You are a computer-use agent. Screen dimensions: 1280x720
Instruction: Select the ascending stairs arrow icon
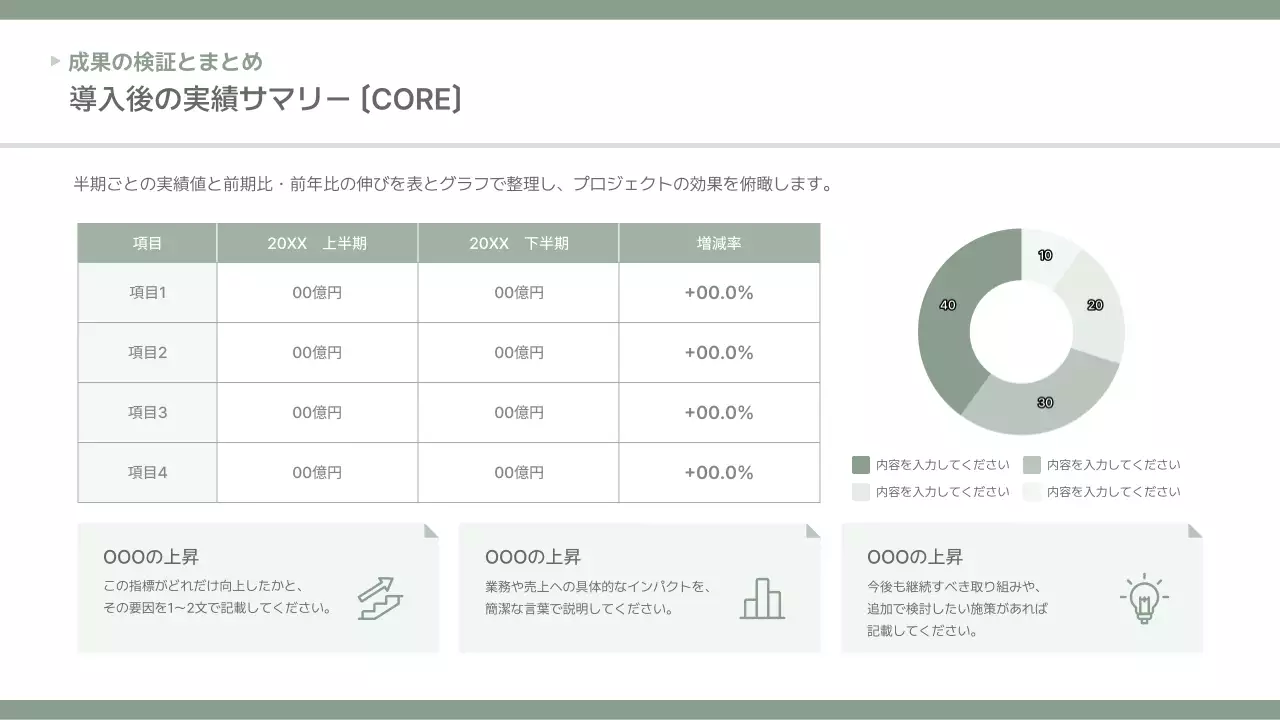tap(381, 598)
